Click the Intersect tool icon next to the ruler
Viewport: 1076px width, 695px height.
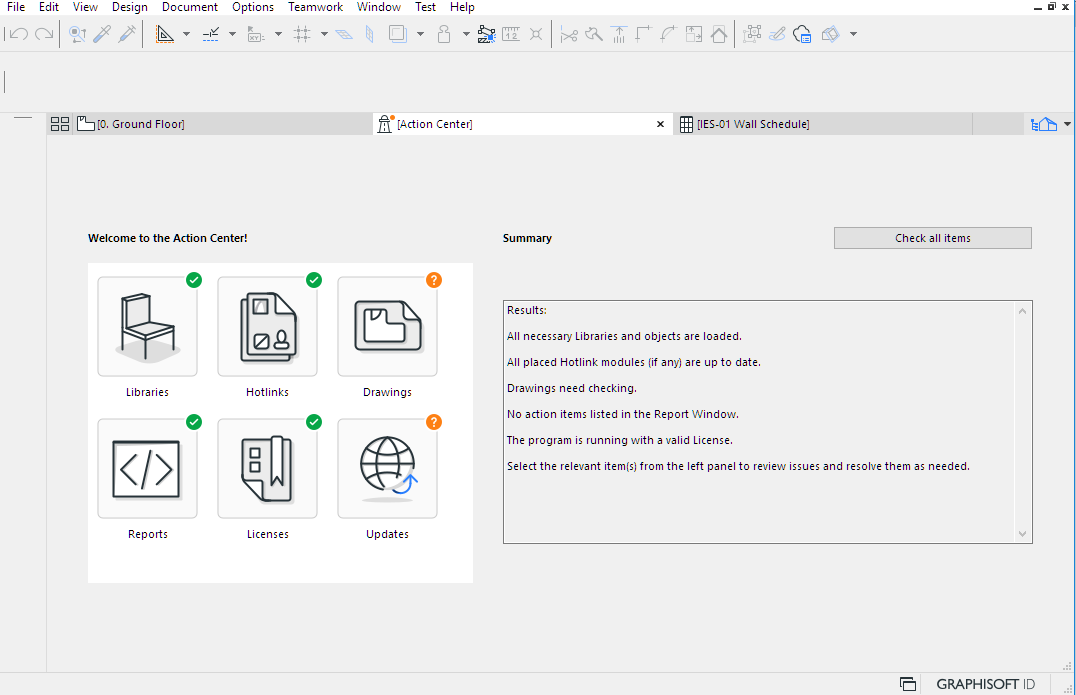[536, 34]
